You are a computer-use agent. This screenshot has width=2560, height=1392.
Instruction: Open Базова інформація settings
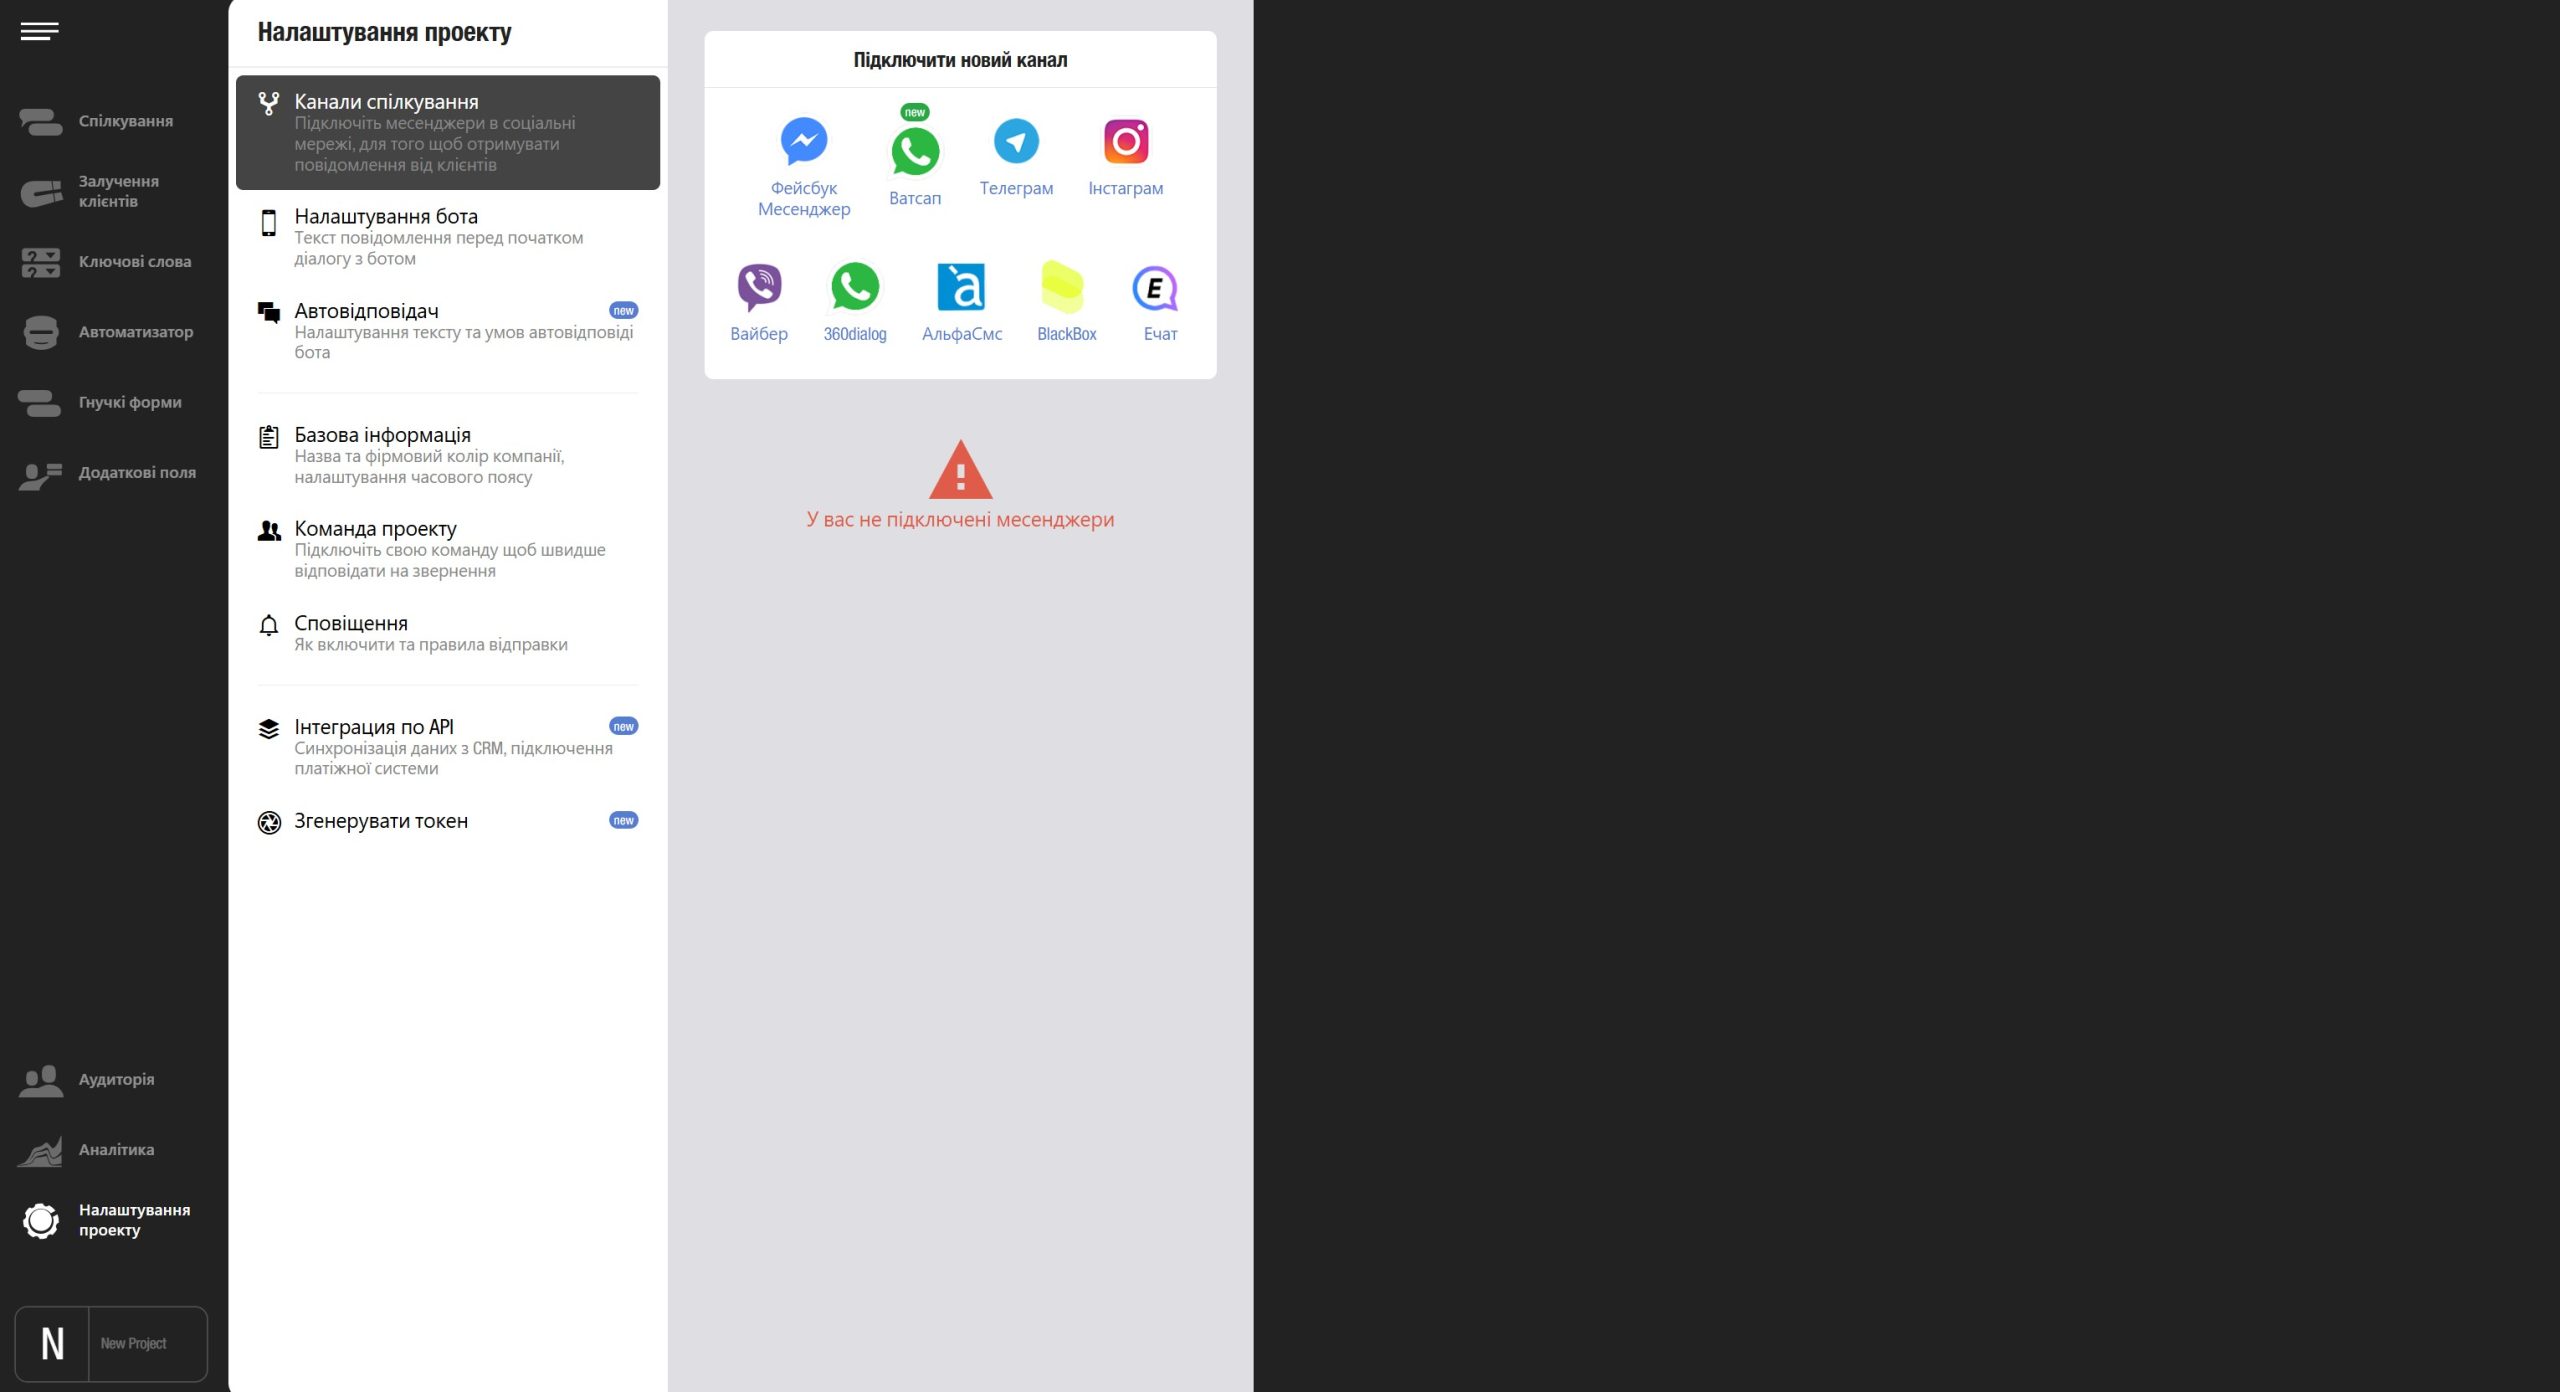(448, 455)
